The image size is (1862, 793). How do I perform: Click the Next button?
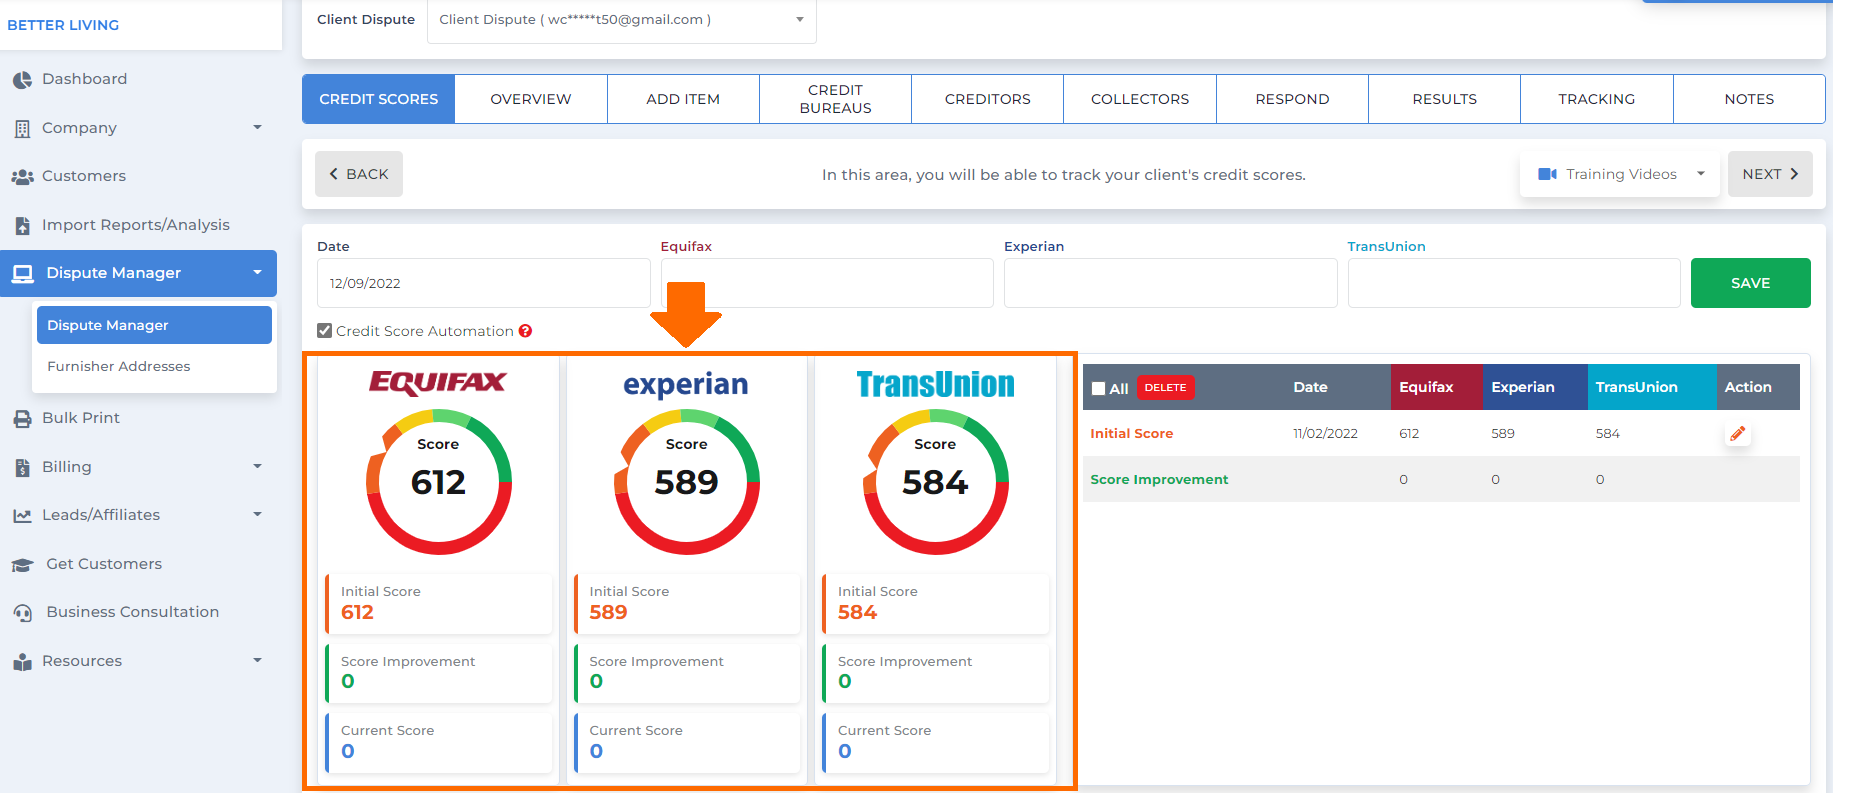[1770, 174]
